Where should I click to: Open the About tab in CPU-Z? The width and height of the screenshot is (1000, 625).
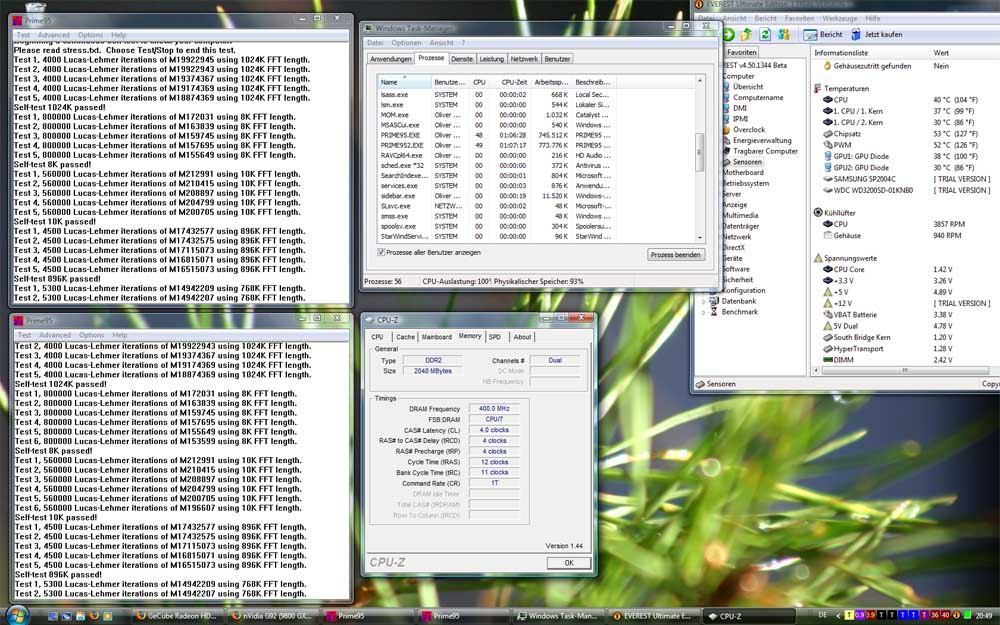pos(522,337)
